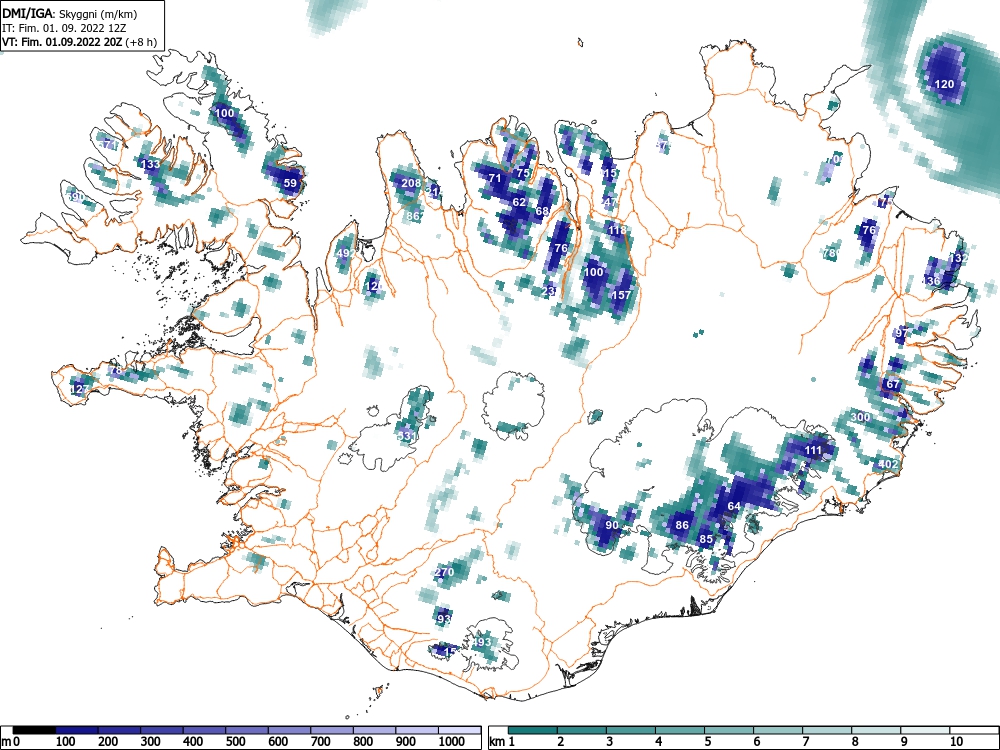1000x750 pixels.
Task: Click the black swatch in the metre legend
Action: [x=34, y=730]
